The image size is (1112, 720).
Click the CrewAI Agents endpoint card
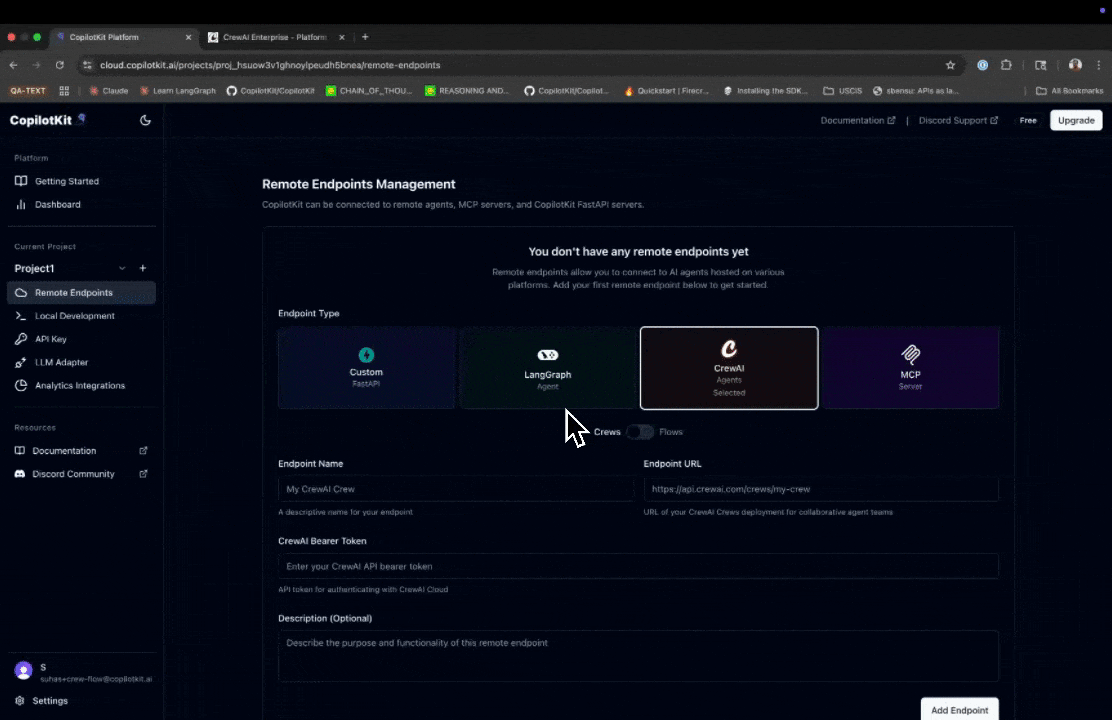729,367
